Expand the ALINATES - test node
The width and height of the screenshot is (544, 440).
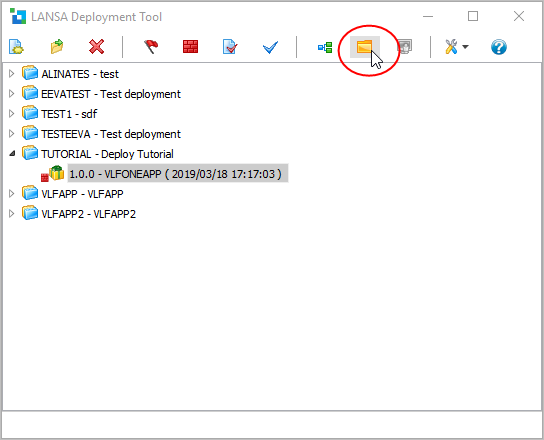point(11,74)
